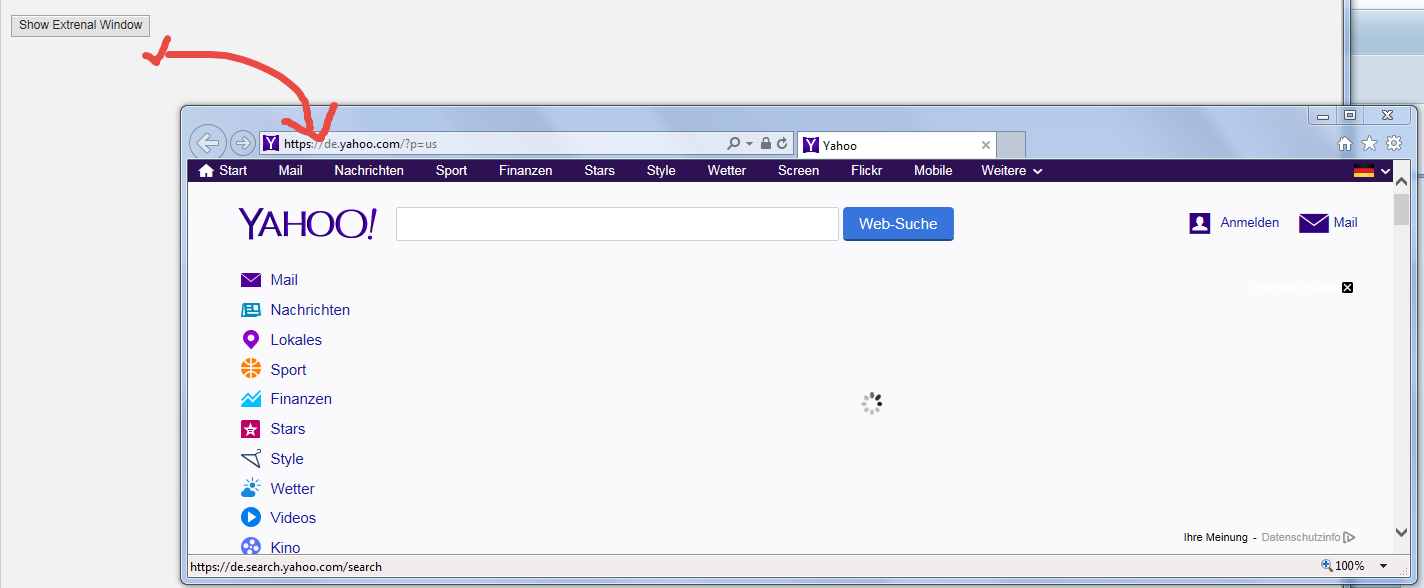Open the Kino link in the sidebar
Image resolution: width=1424 pixels, height=588 pixels.
[285, 548]
